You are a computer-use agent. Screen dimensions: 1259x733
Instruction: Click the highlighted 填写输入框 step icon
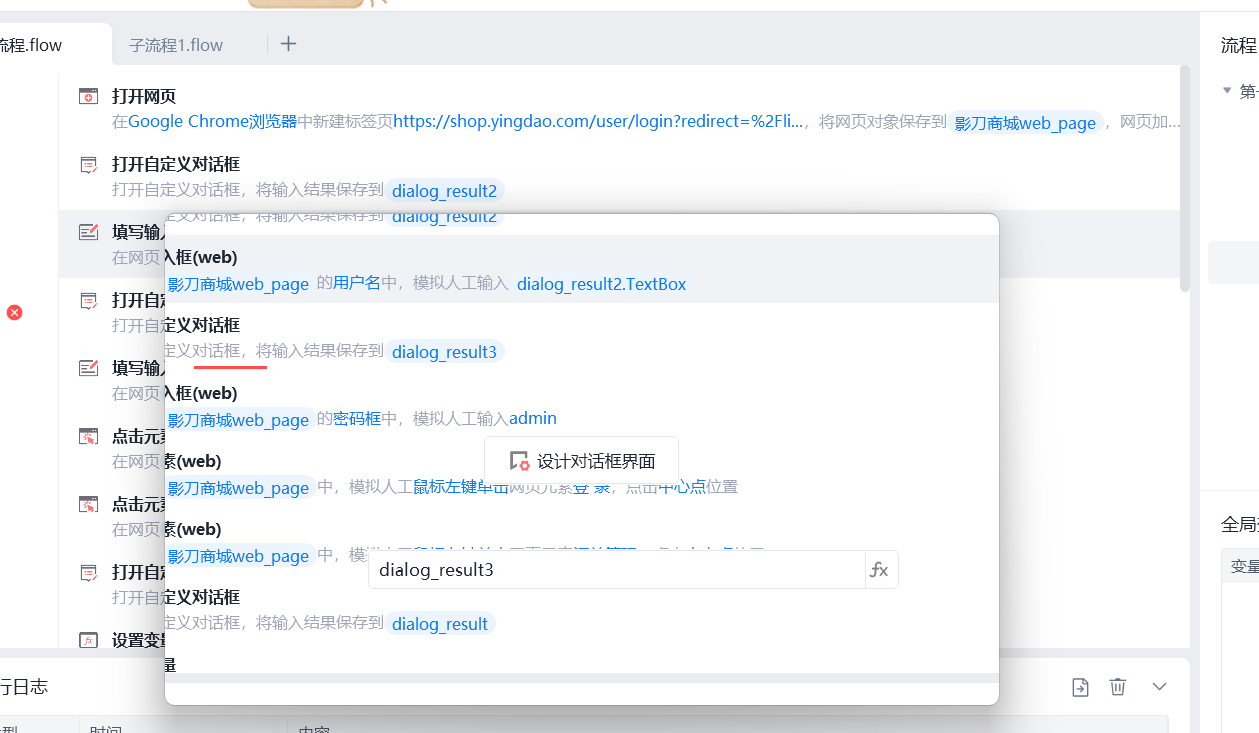[88, 232]
